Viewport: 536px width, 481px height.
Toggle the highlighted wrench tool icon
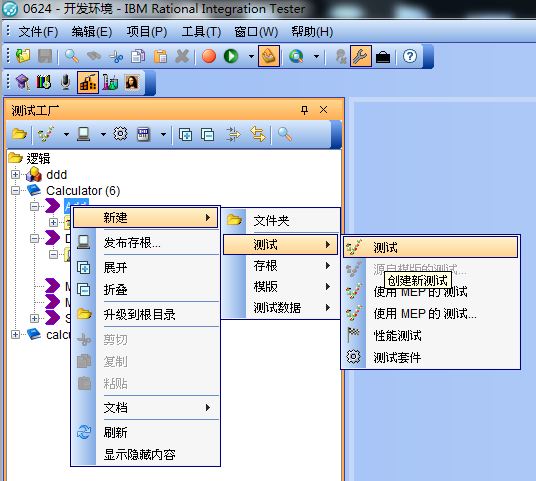pos(361,56)
